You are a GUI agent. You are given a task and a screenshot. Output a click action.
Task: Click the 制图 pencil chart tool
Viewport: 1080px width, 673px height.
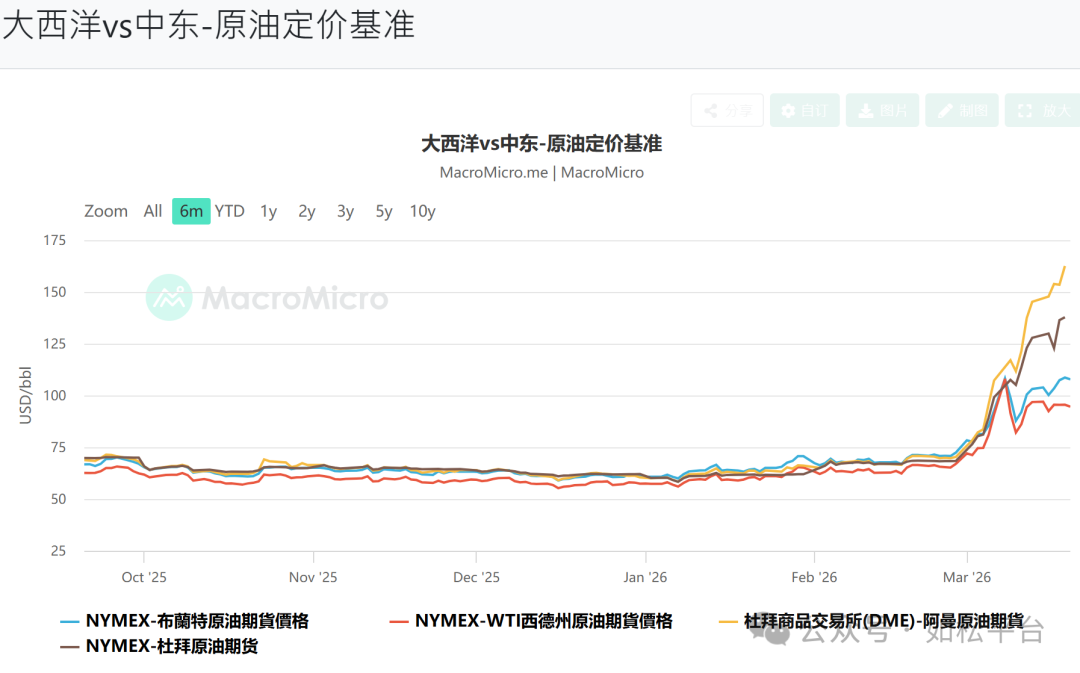coord(961,110)
